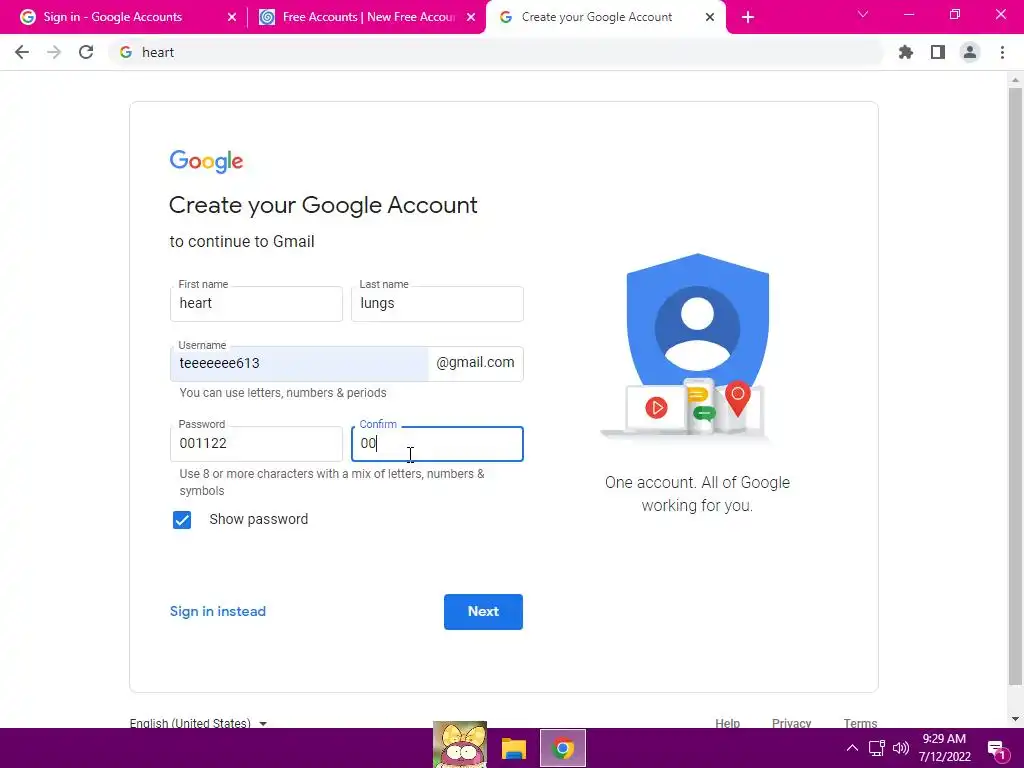Open the Help link
Viewport: 1024px width, 768px height.
click(x=727, y=723)
